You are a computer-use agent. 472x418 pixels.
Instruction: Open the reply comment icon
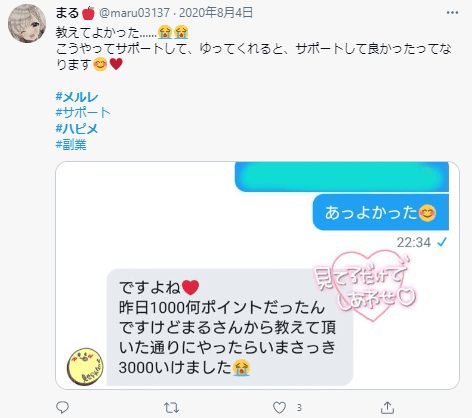(62, 407)
